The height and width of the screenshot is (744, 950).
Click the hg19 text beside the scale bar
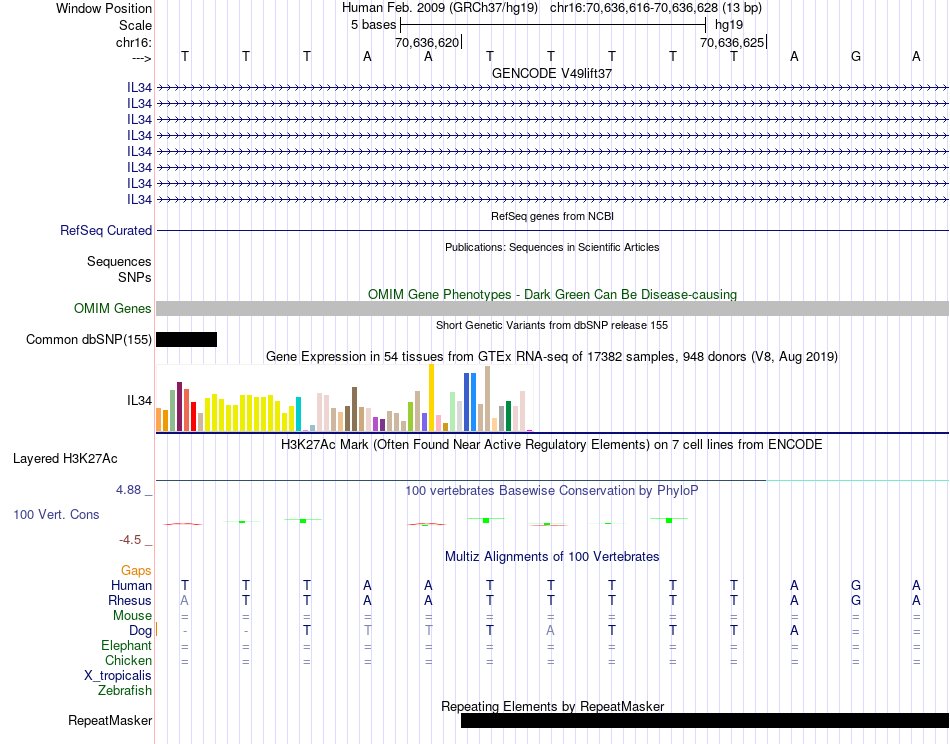pyautogui.click(x=729, y=25)
